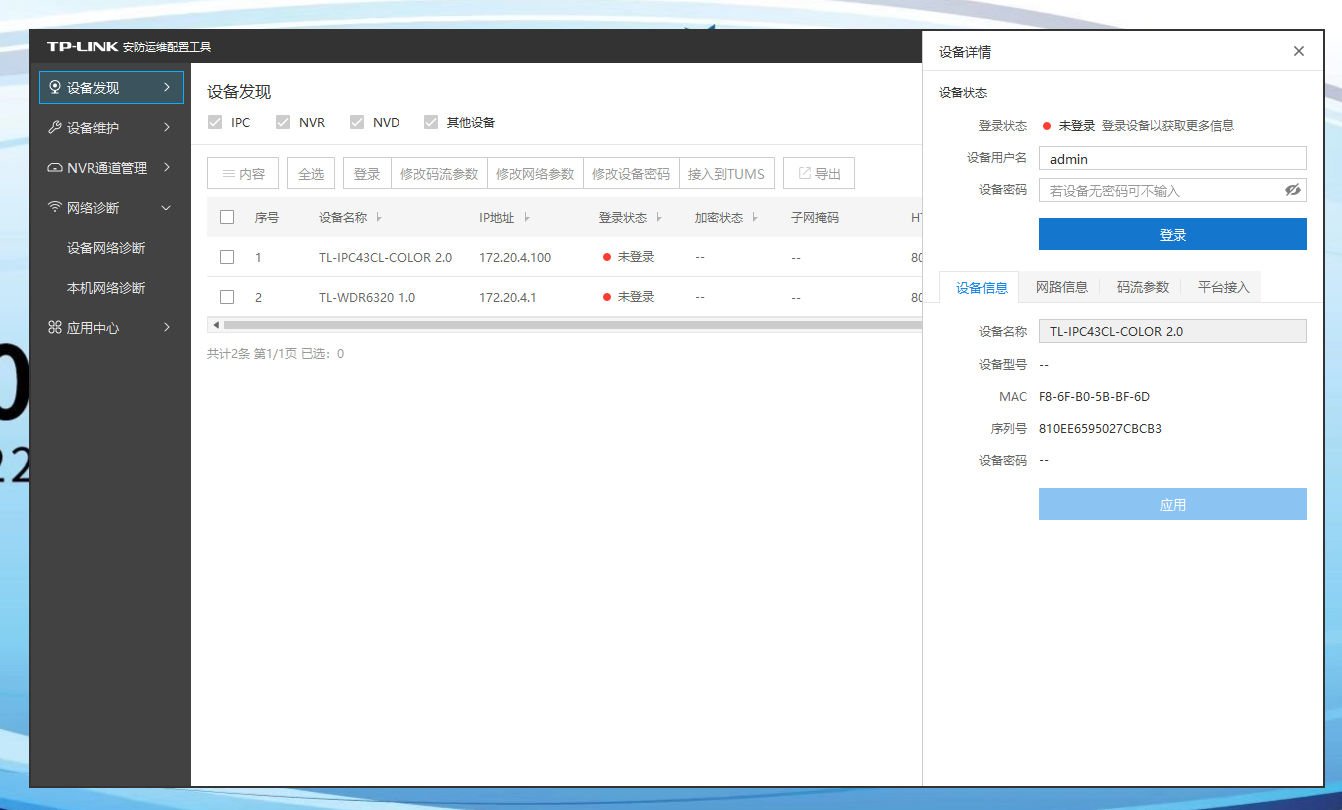Click 修改码流参数 button
The height and width of the screenshot is (810, 1342).
[x=439, y=174]
